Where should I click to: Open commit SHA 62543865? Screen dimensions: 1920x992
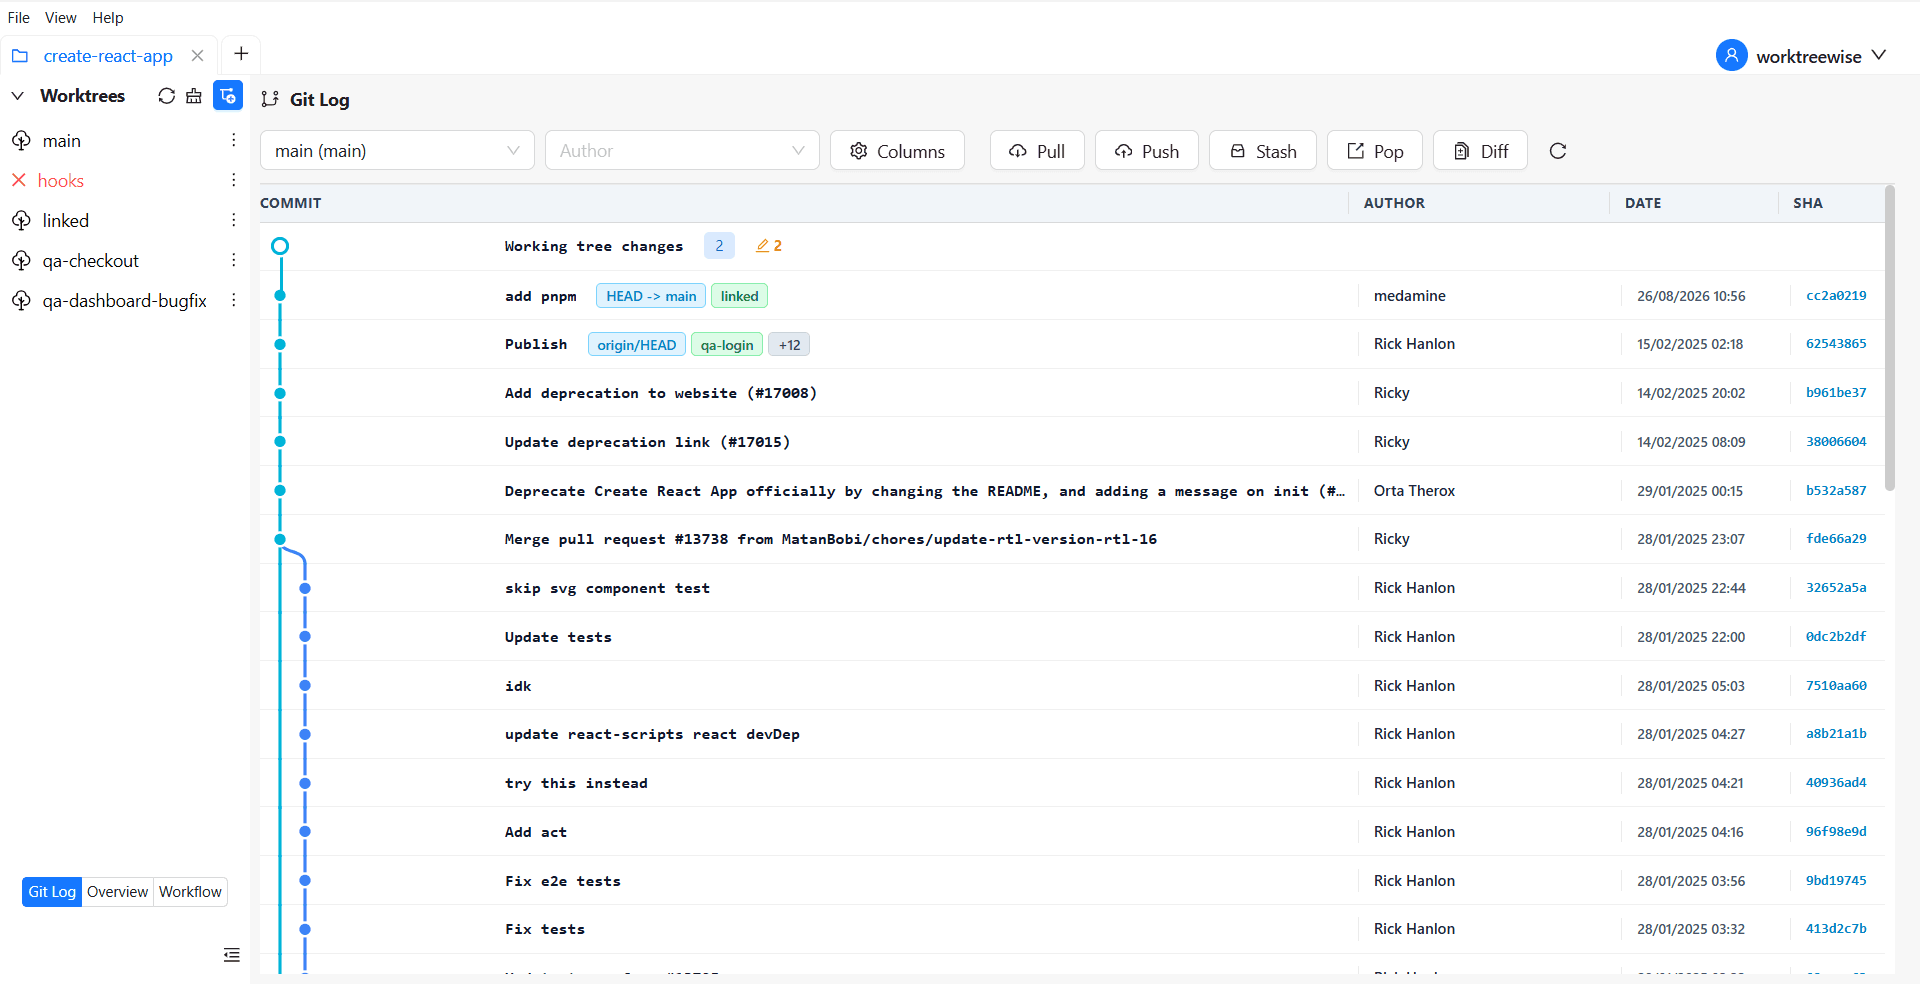point(1836,344)
